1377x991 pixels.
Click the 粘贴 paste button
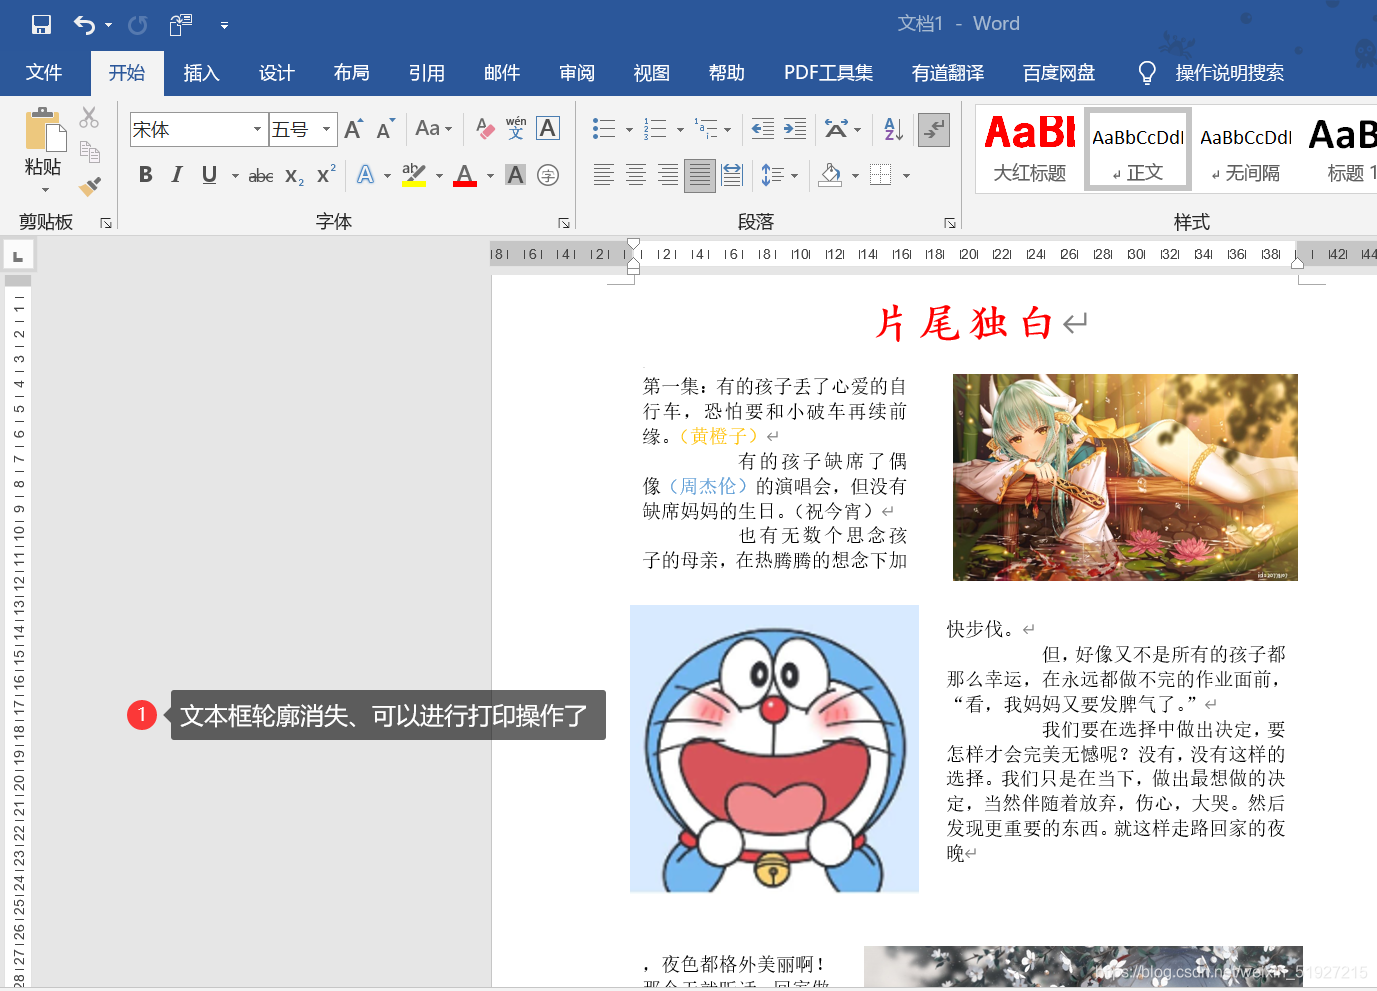click(44, 142)
